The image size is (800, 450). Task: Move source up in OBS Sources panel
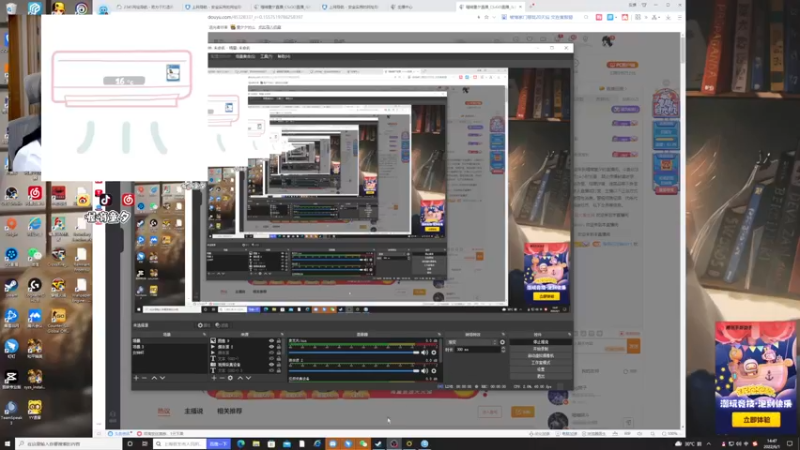[x=240, y=378]
